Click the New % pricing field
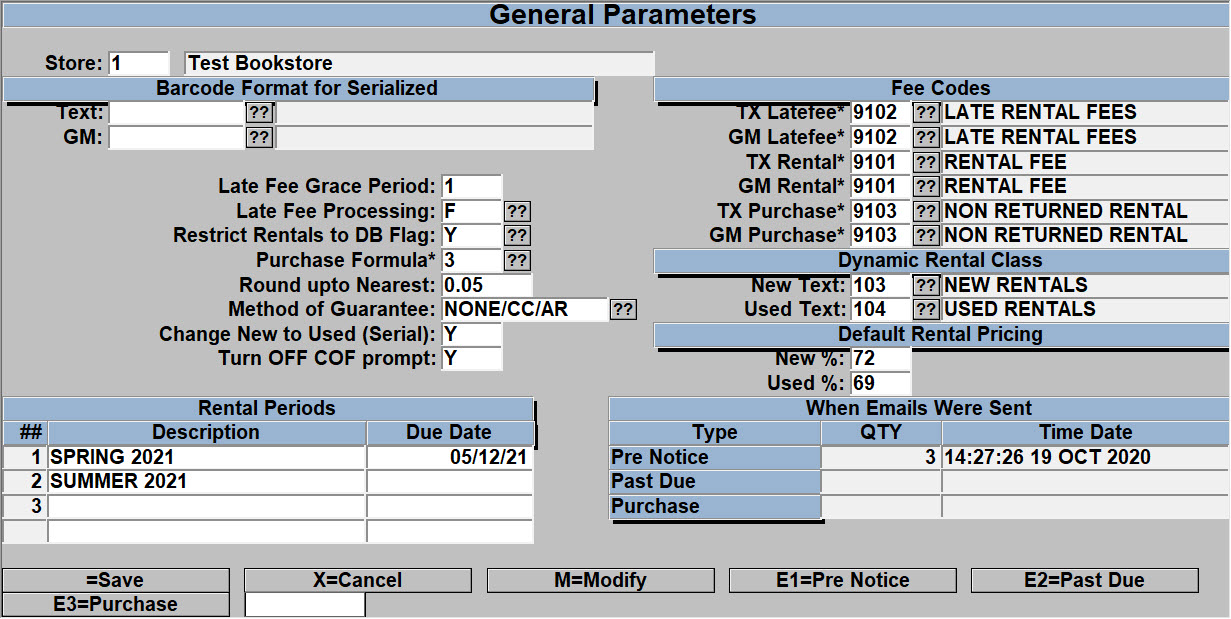 click(x=881, y=359)
